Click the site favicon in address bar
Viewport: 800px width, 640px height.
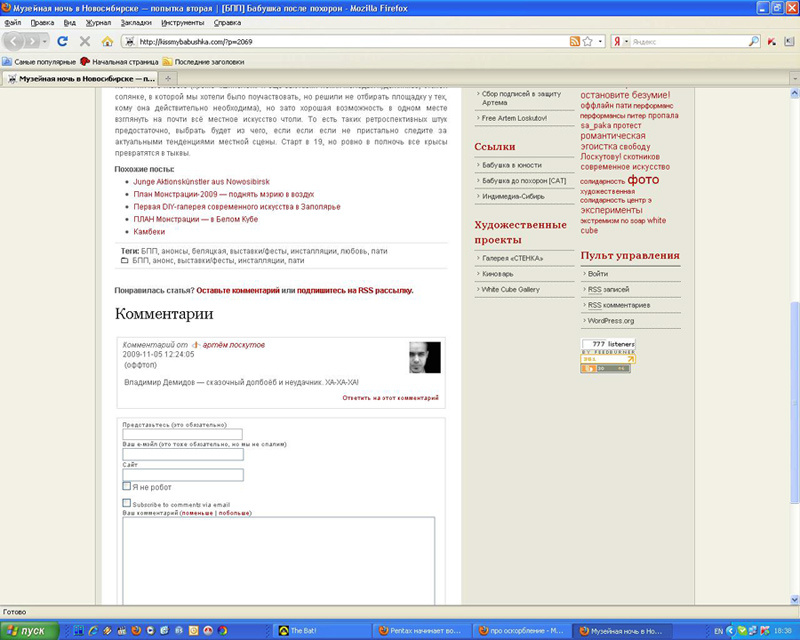(x=130, y=41)
